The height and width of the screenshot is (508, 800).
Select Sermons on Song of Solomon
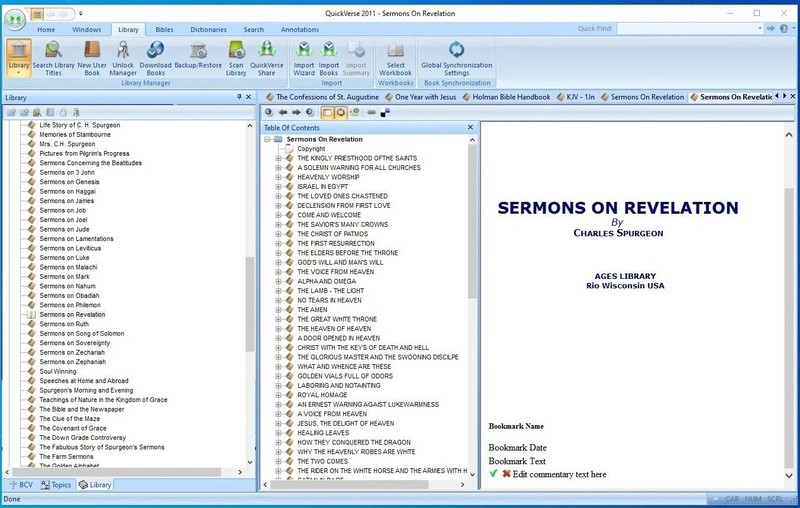click(82, 334)
